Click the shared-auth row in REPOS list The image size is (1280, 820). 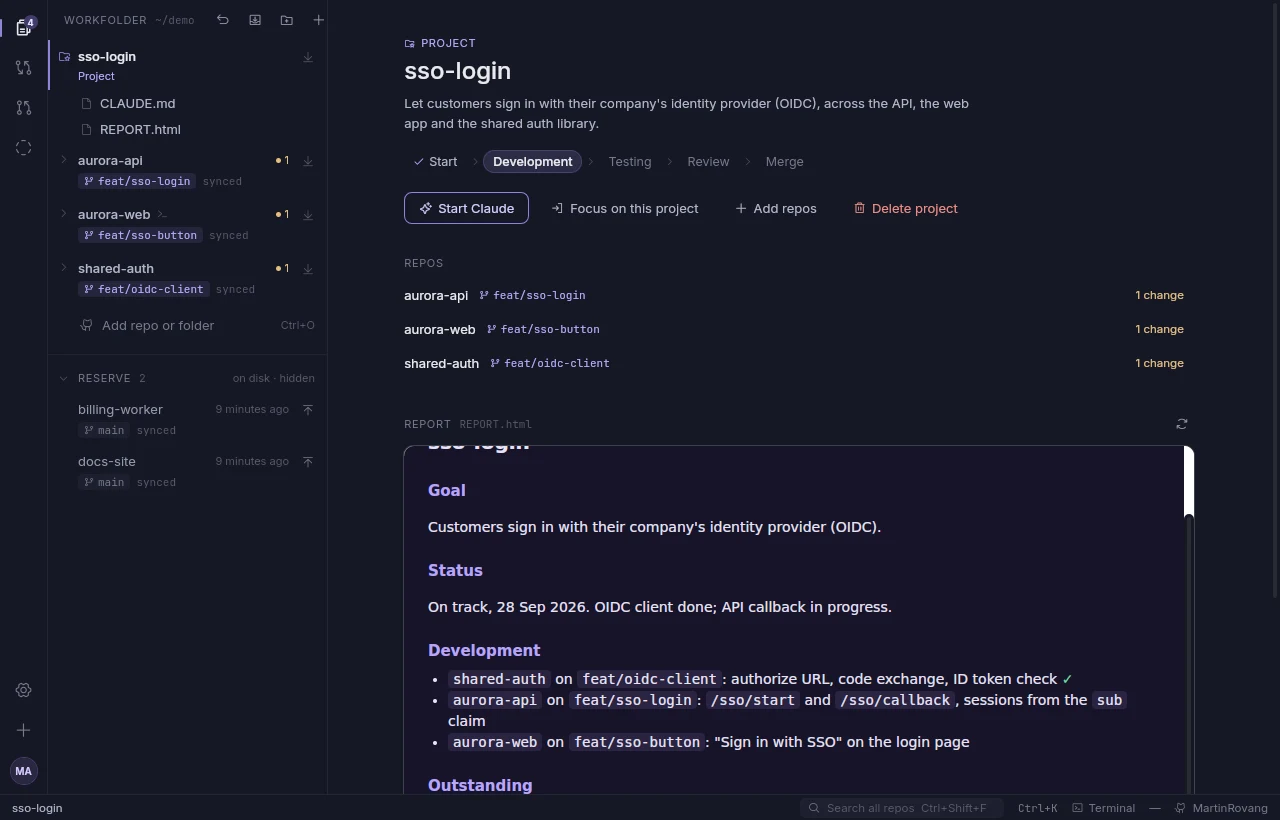[794, 363]
